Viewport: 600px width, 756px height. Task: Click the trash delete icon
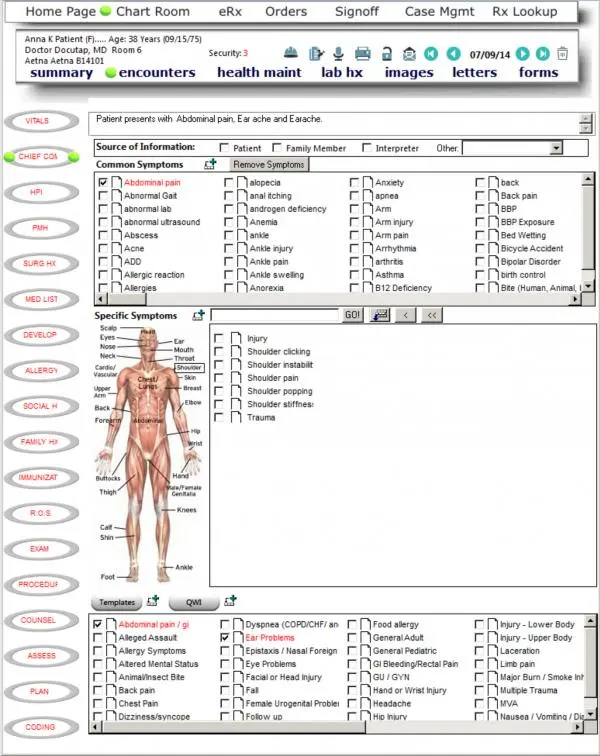[562, 53]
